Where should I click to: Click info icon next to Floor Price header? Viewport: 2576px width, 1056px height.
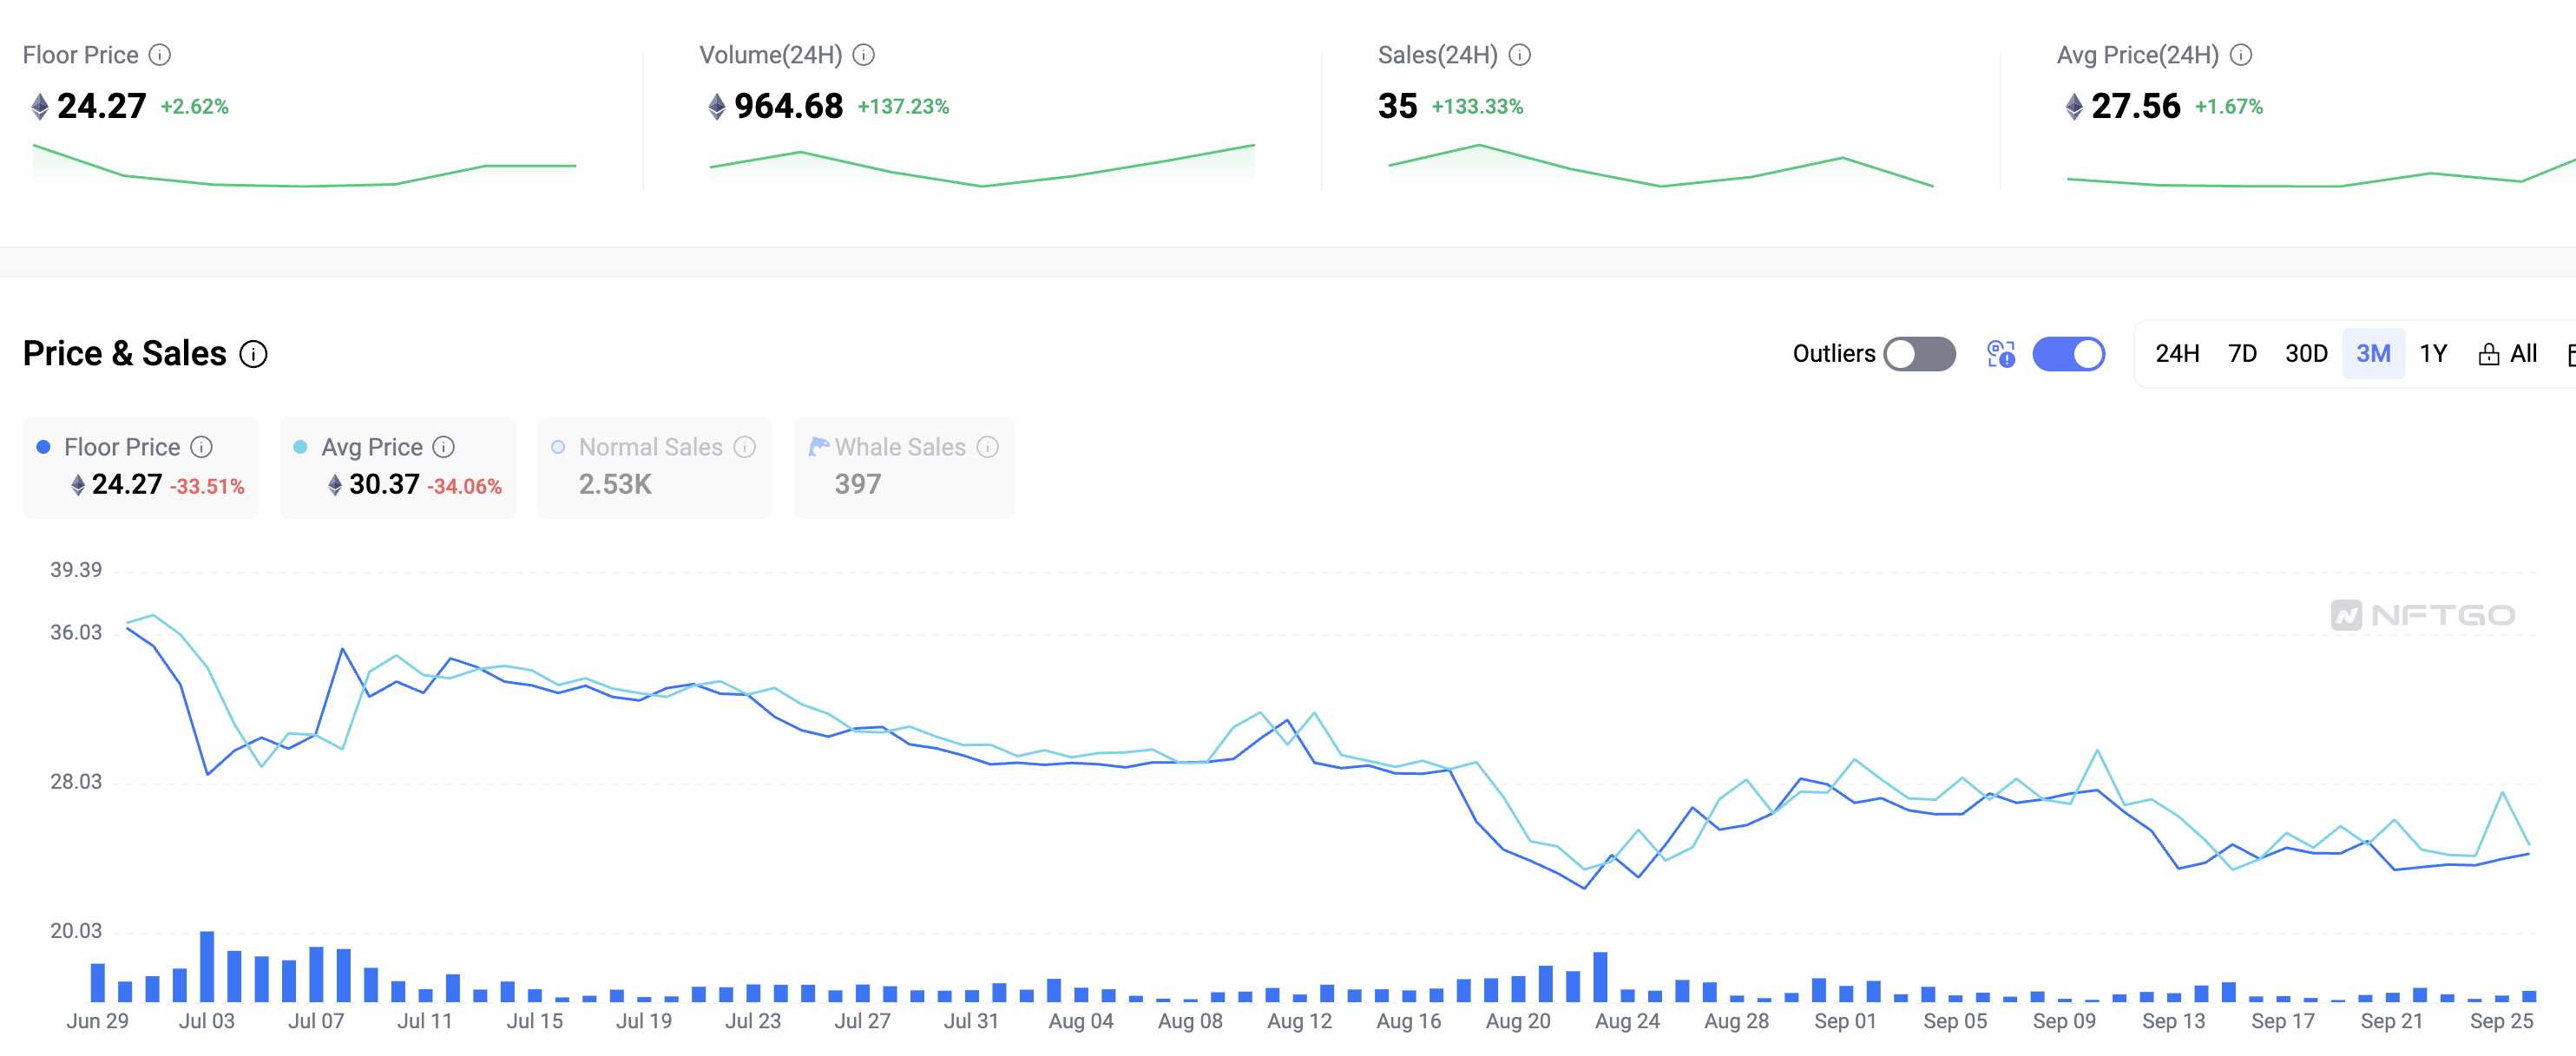(x=160, y=55)
